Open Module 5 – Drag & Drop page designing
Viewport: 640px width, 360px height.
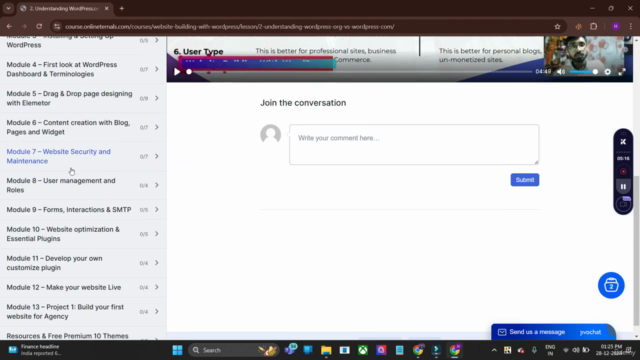(x=69, y=98)
